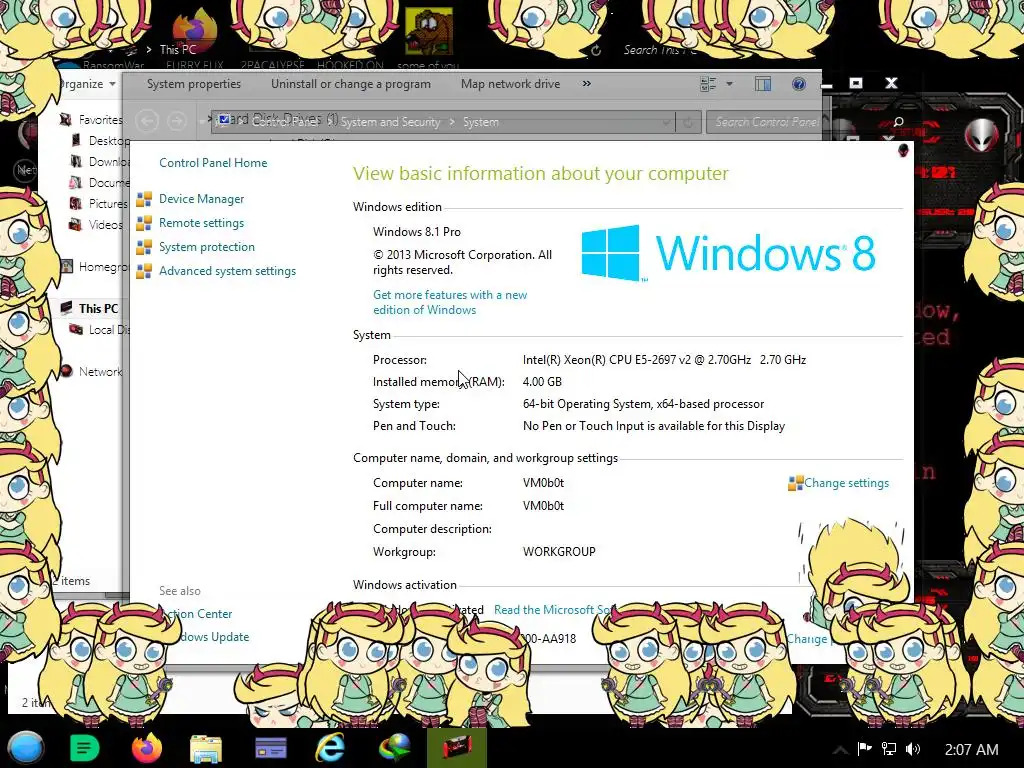This screenshot has width=1024, height=768.
Task: Open File Explorer from the taskbar
Action: click(206, 748)
